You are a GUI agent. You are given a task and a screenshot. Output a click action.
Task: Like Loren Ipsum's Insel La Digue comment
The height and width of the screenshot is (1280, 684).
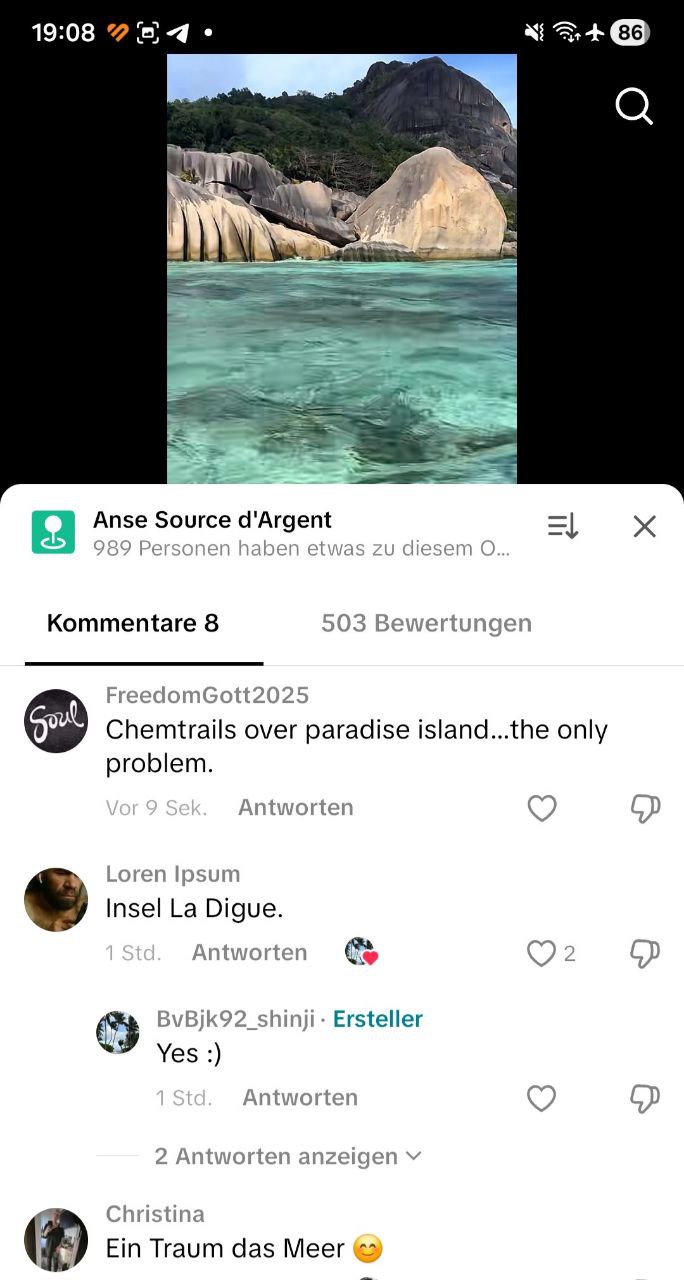542,953
